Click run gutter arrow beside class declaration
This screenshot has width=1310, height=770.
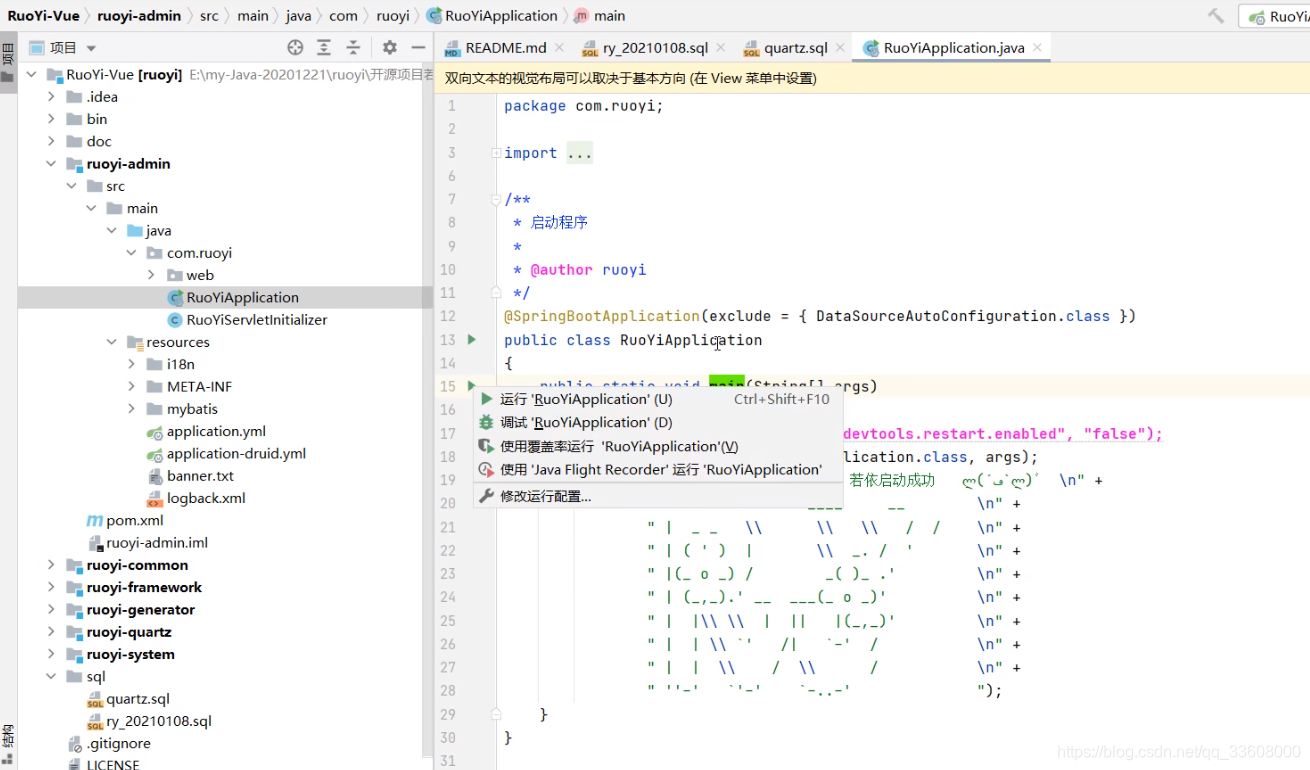tap(472, 340)
